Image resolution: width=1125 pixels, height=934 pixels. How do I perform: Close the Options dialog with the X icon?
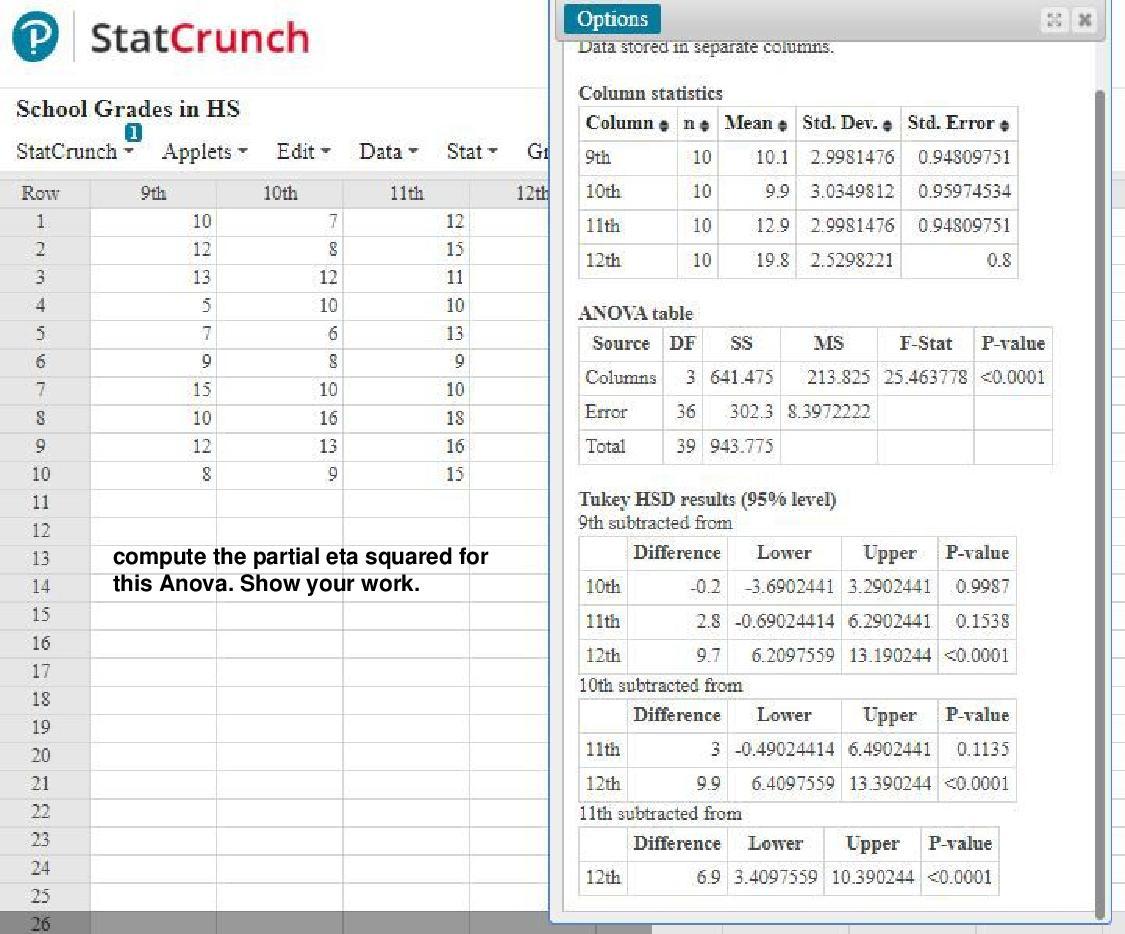1085,19
